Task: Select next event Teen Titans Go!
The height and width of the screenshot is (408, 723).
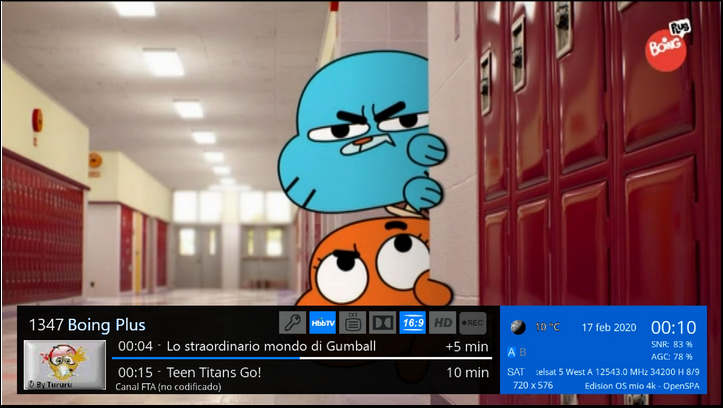Action: [214, 372]
